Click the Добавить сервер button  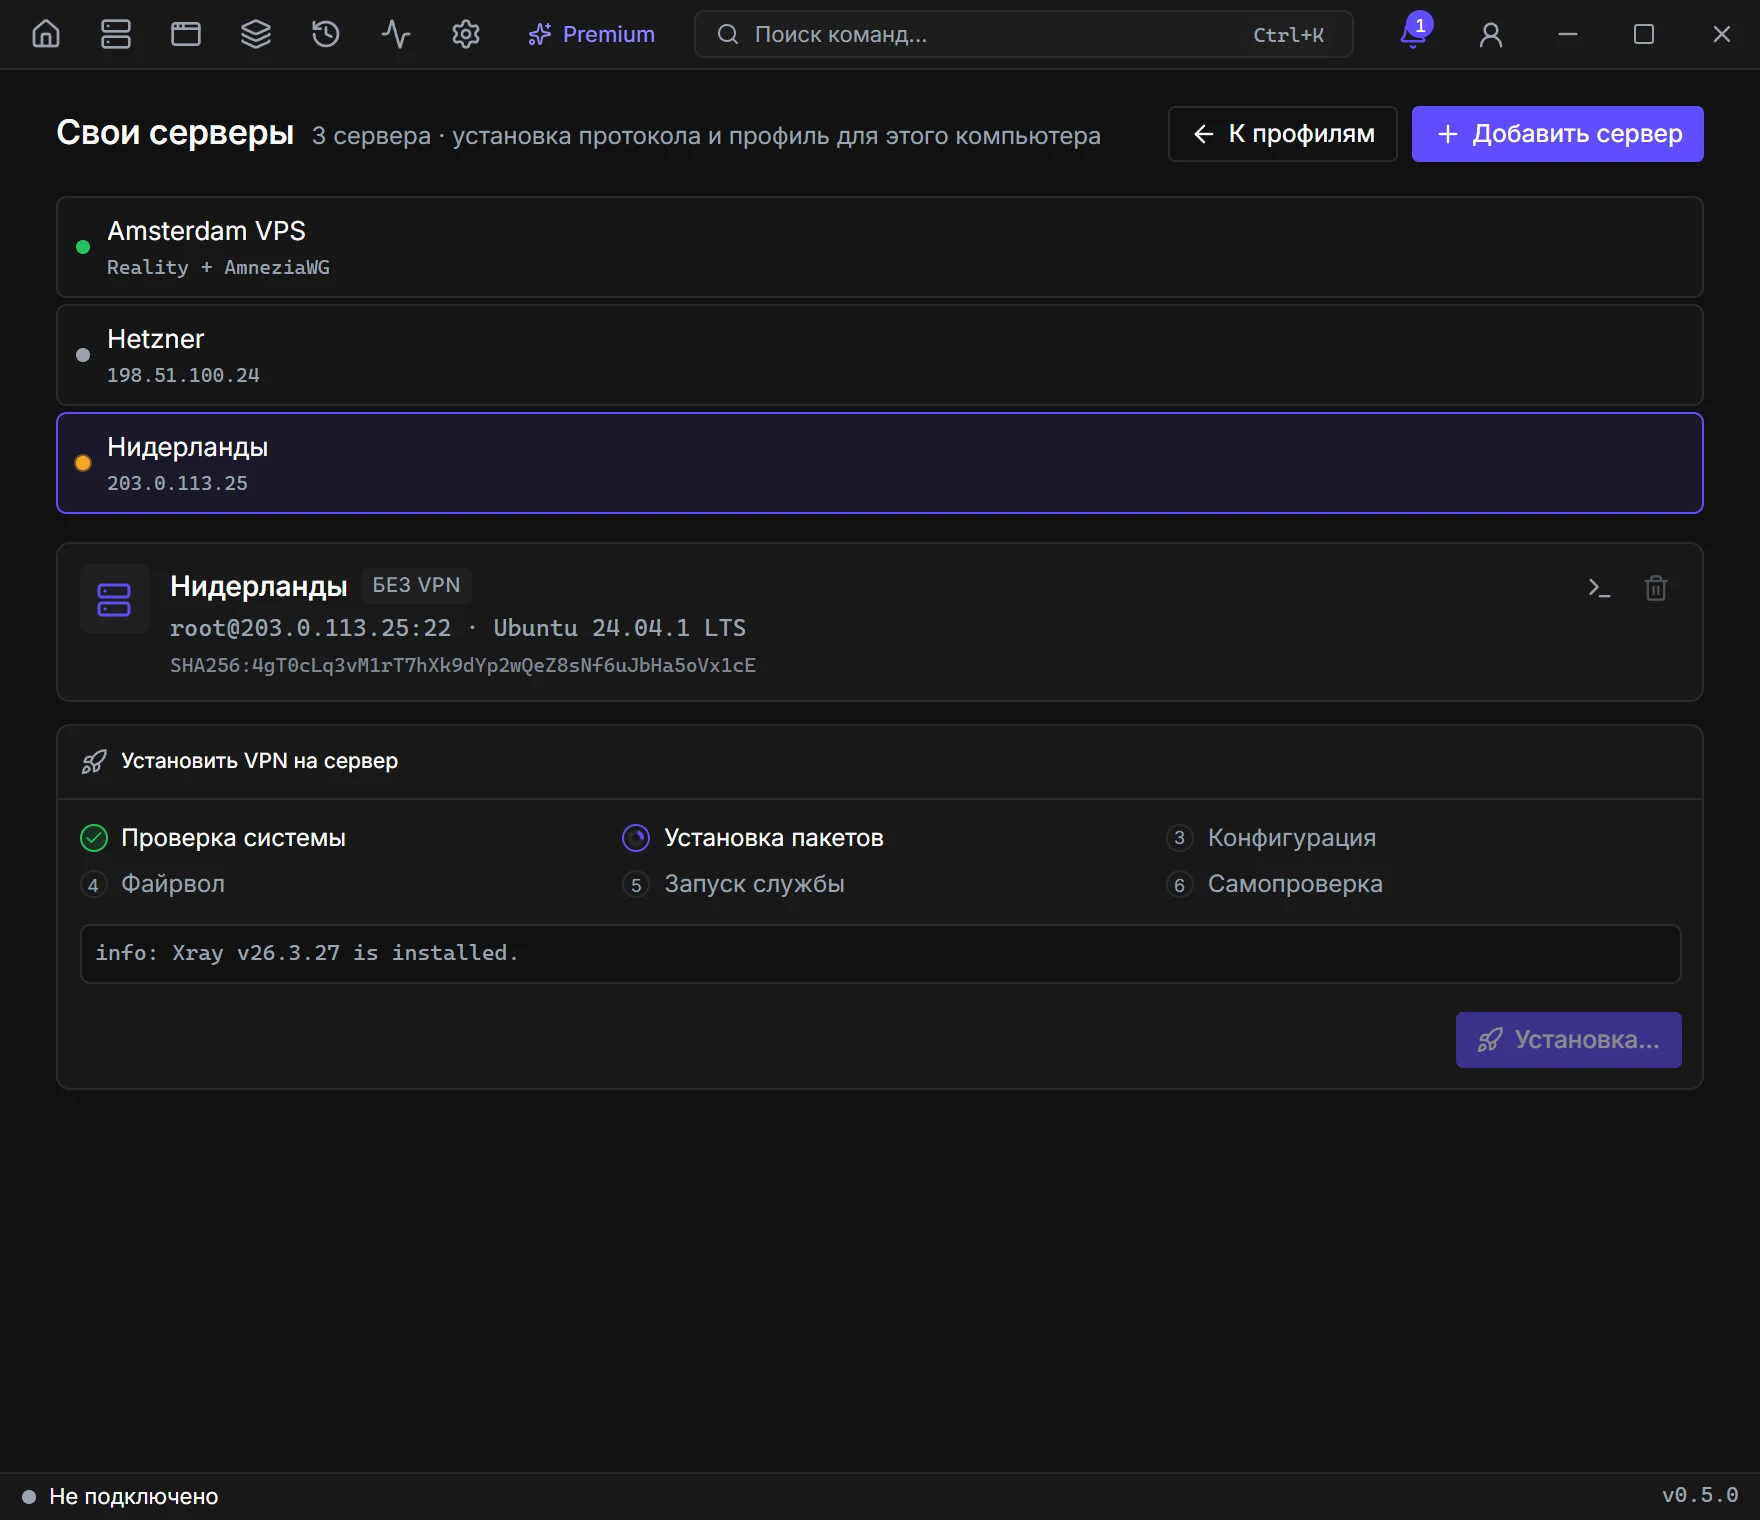pyautogui.click(x=1557, y=134)
